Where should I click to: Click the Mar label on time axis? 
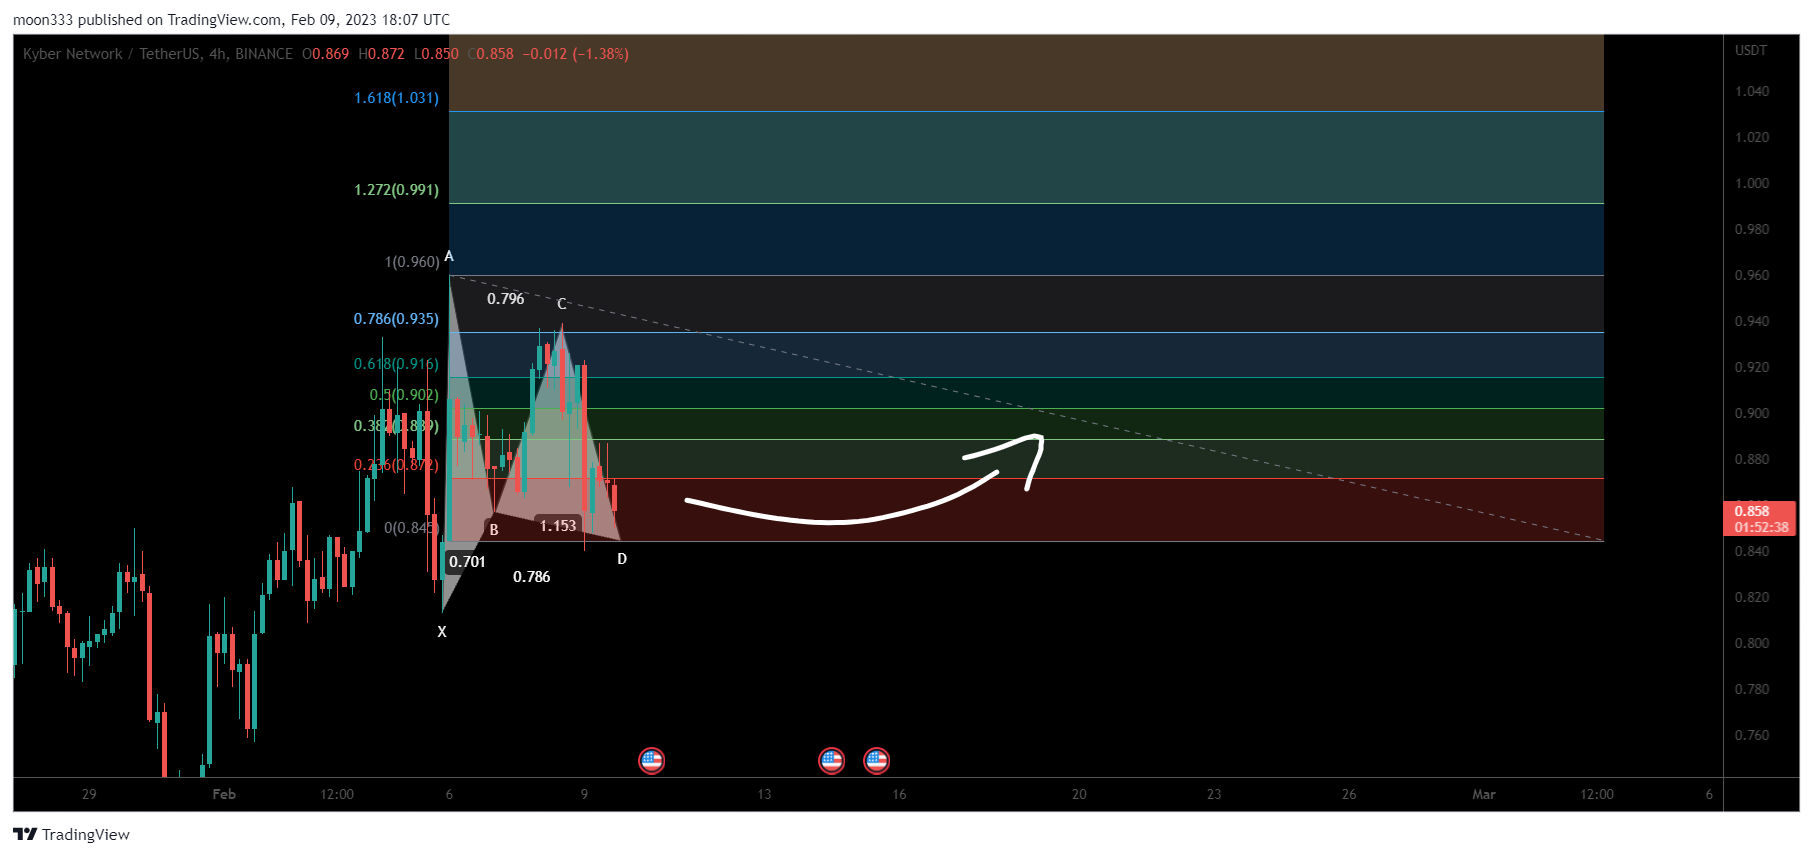point(1484,794)
